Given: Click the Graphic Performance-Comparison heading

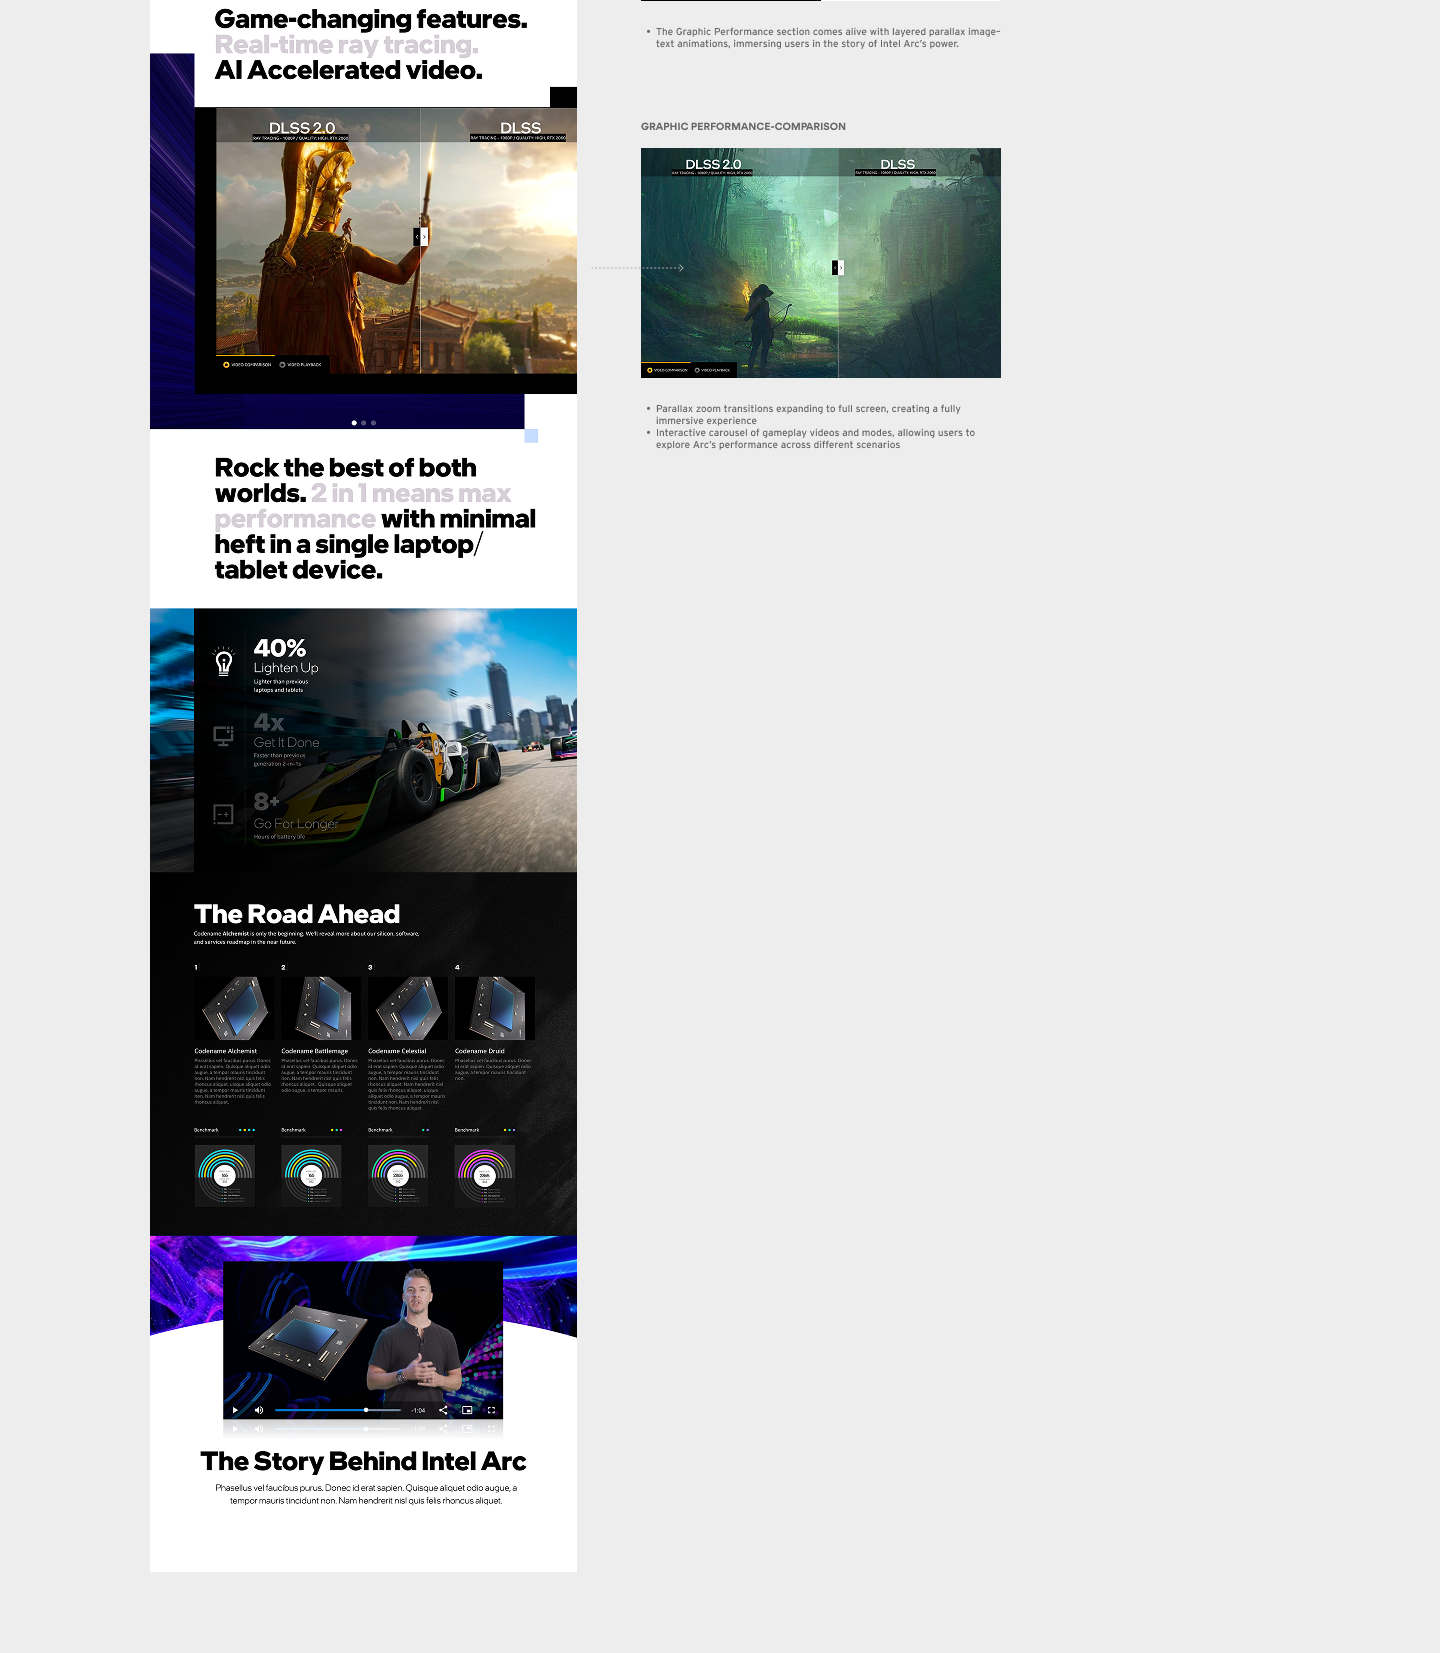Looking at the screenshot, I should coord(743,126).
